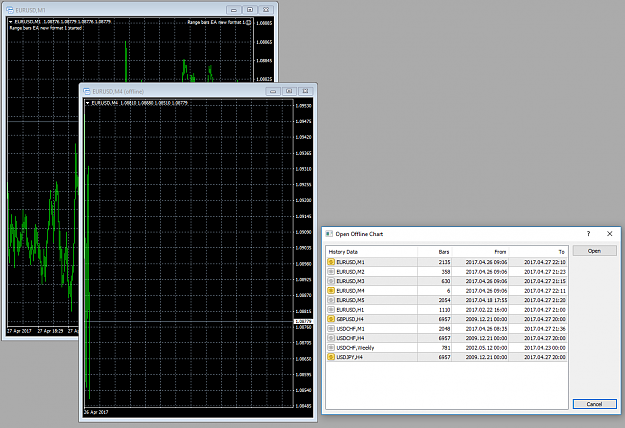This screenshot has height=428, width=625.
Task: Maximize the EURUSD,M4 (offline) chart window
Action: point(289,91)
